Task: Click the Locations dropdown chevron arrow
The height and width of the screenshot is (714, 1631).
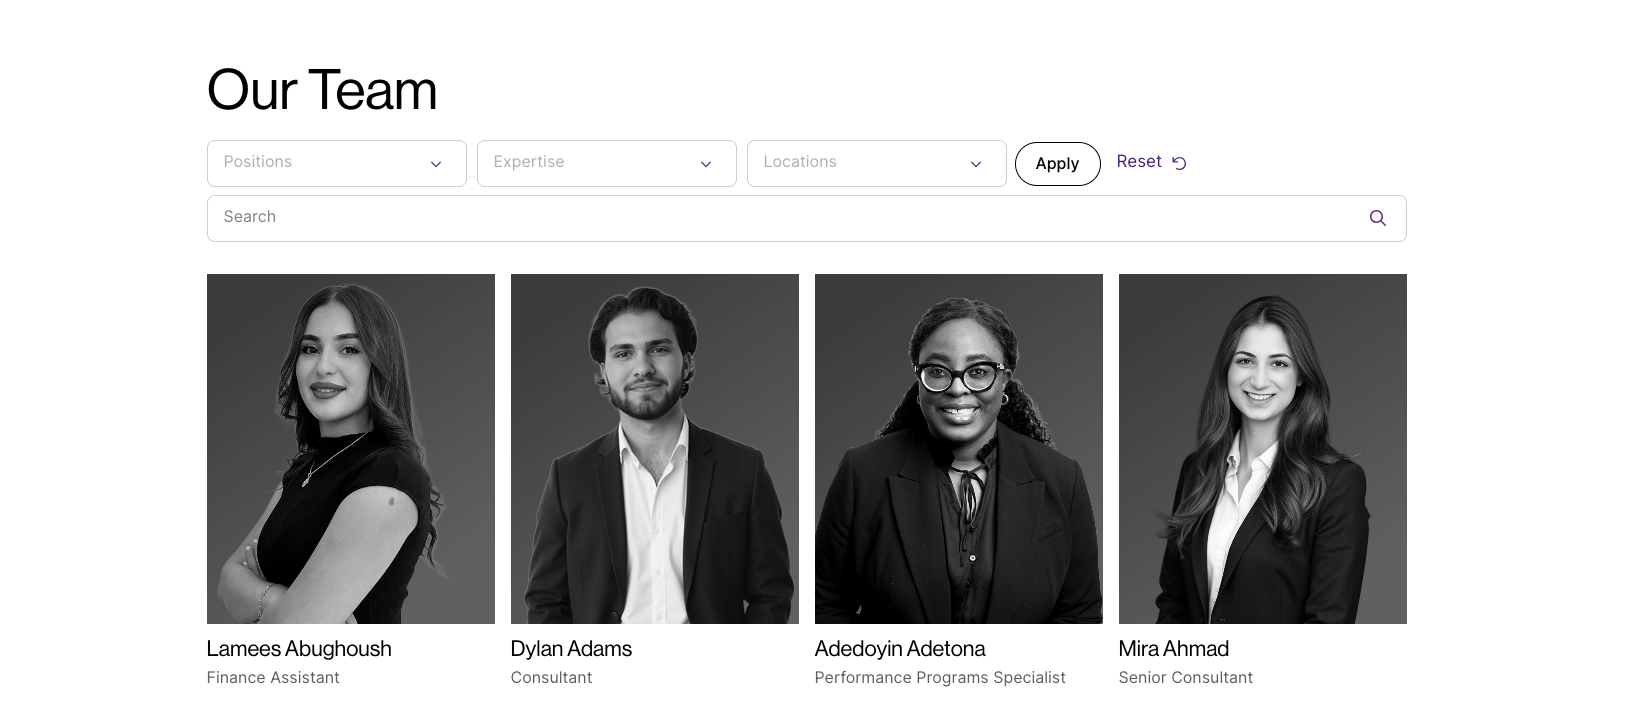Action: (976, 164)
